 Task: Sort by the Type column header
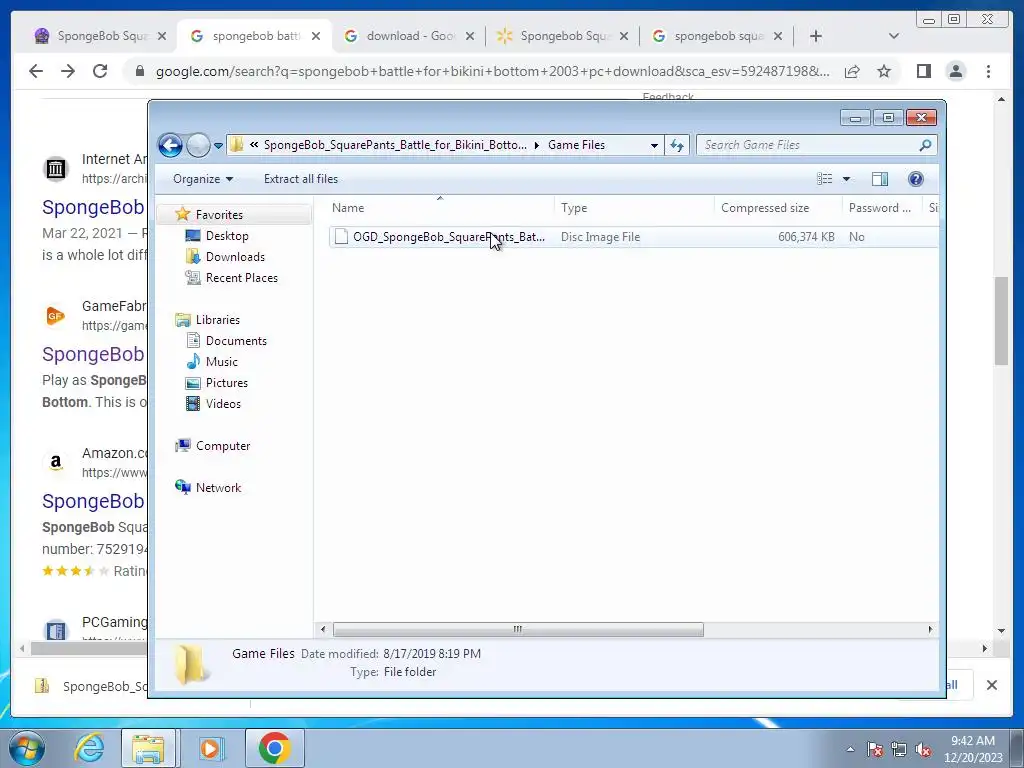(x=634, y=208)
